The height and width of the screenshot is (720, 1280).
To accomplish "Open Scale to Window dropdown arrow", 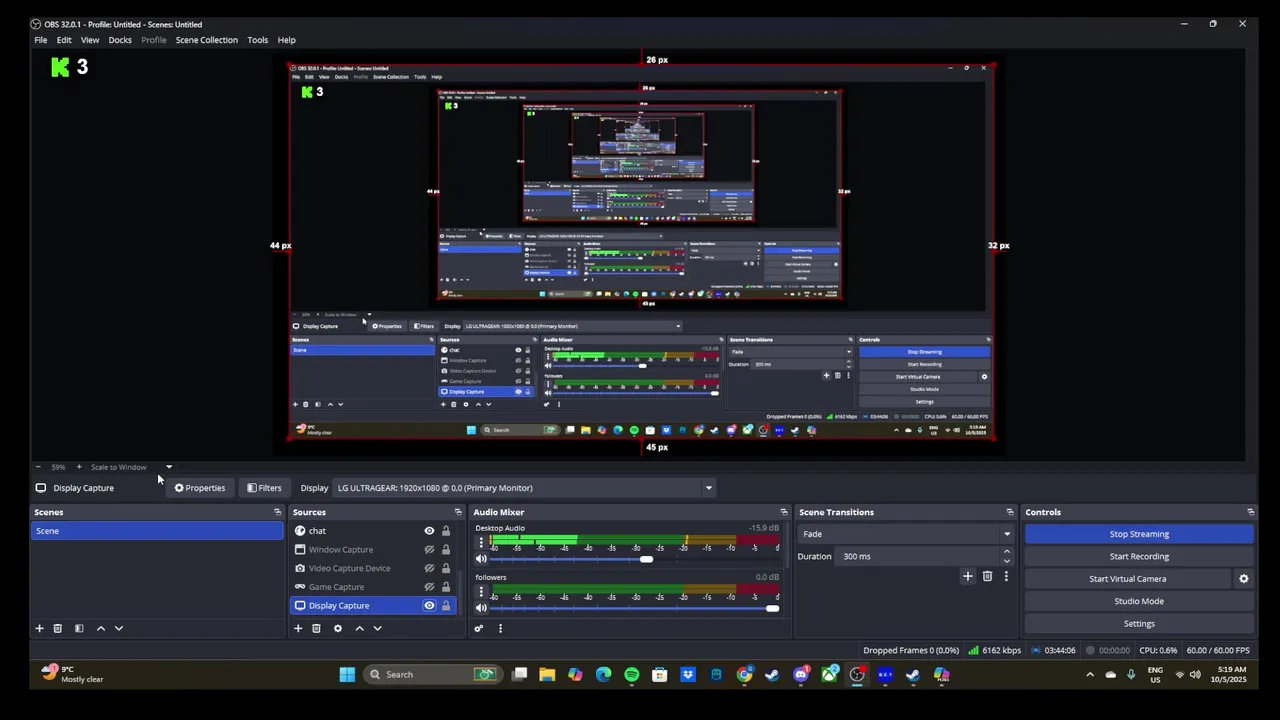I will point(169,467).
